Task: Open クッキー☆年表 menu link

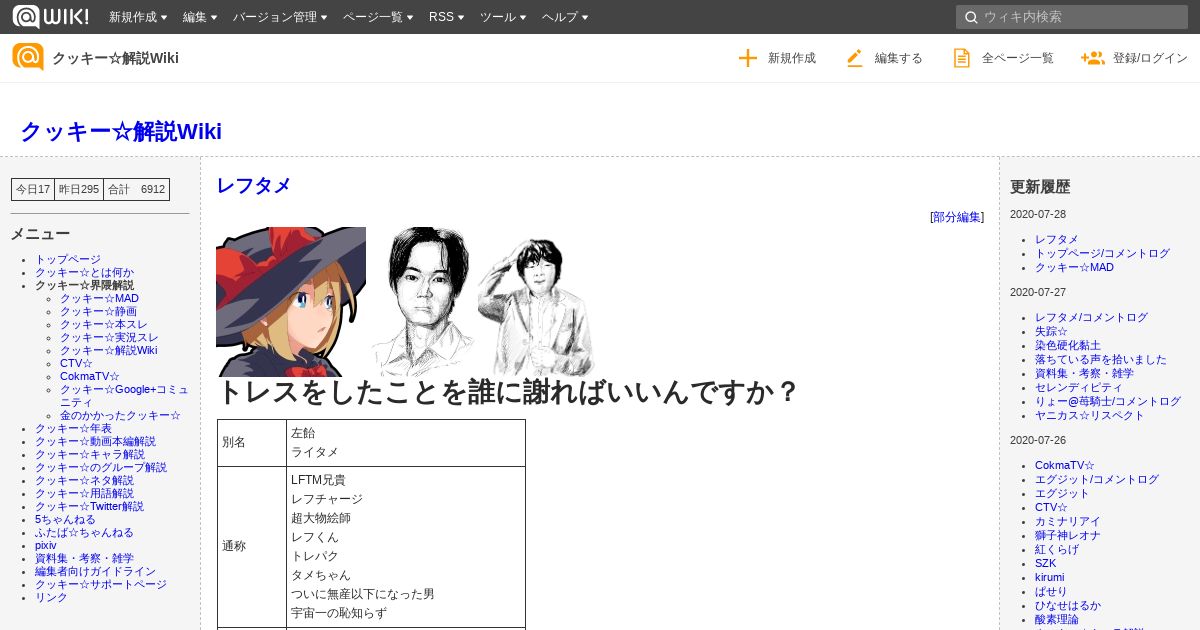Action: 73,428
